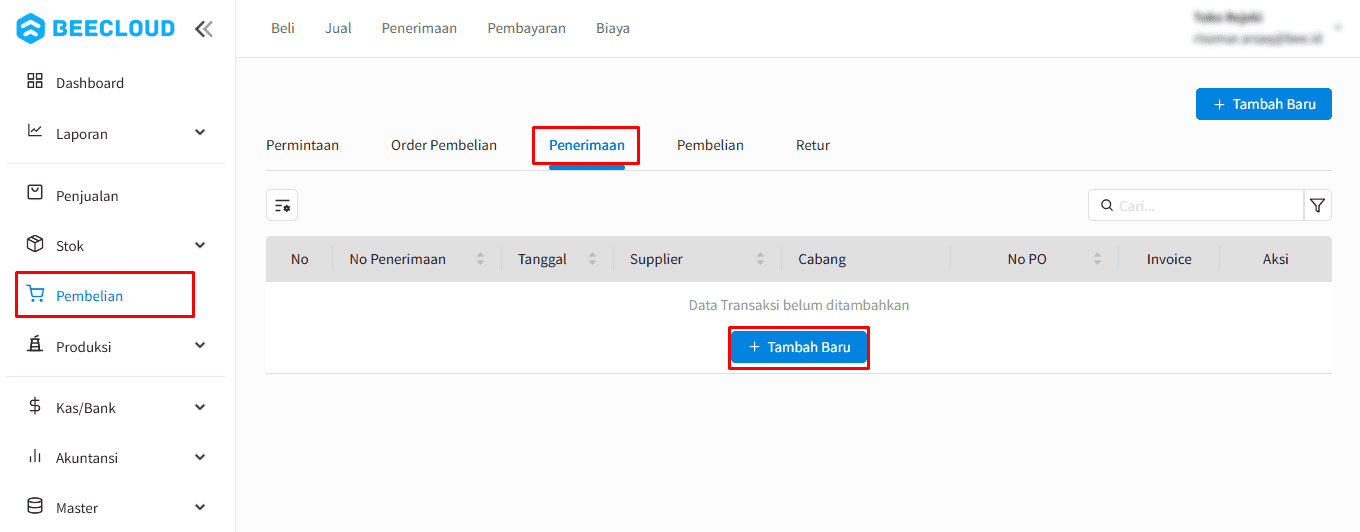Collapse the sidebar with double chevron icon
Image resolution: width=1360 pixels, height=532 pixels.
[204, 29]
